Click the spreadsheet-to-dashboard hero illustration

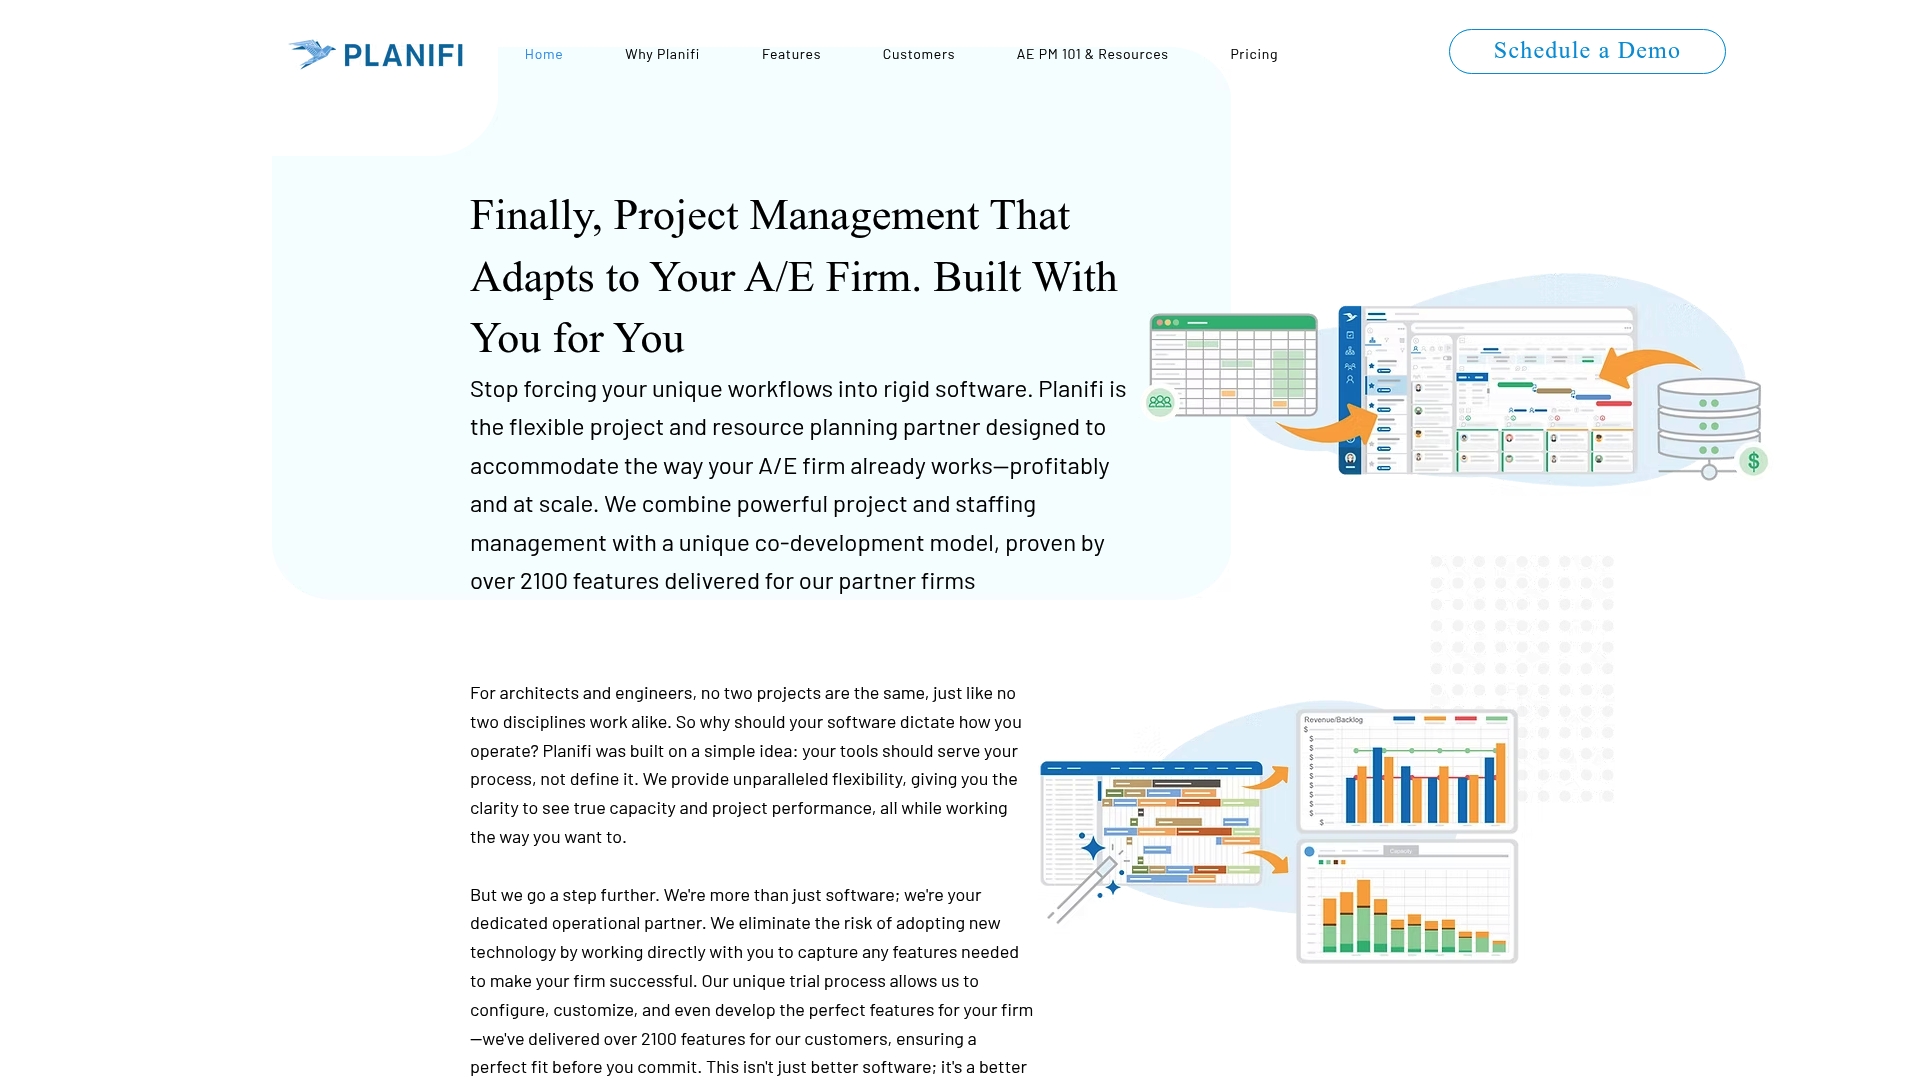pos(1457,380)
